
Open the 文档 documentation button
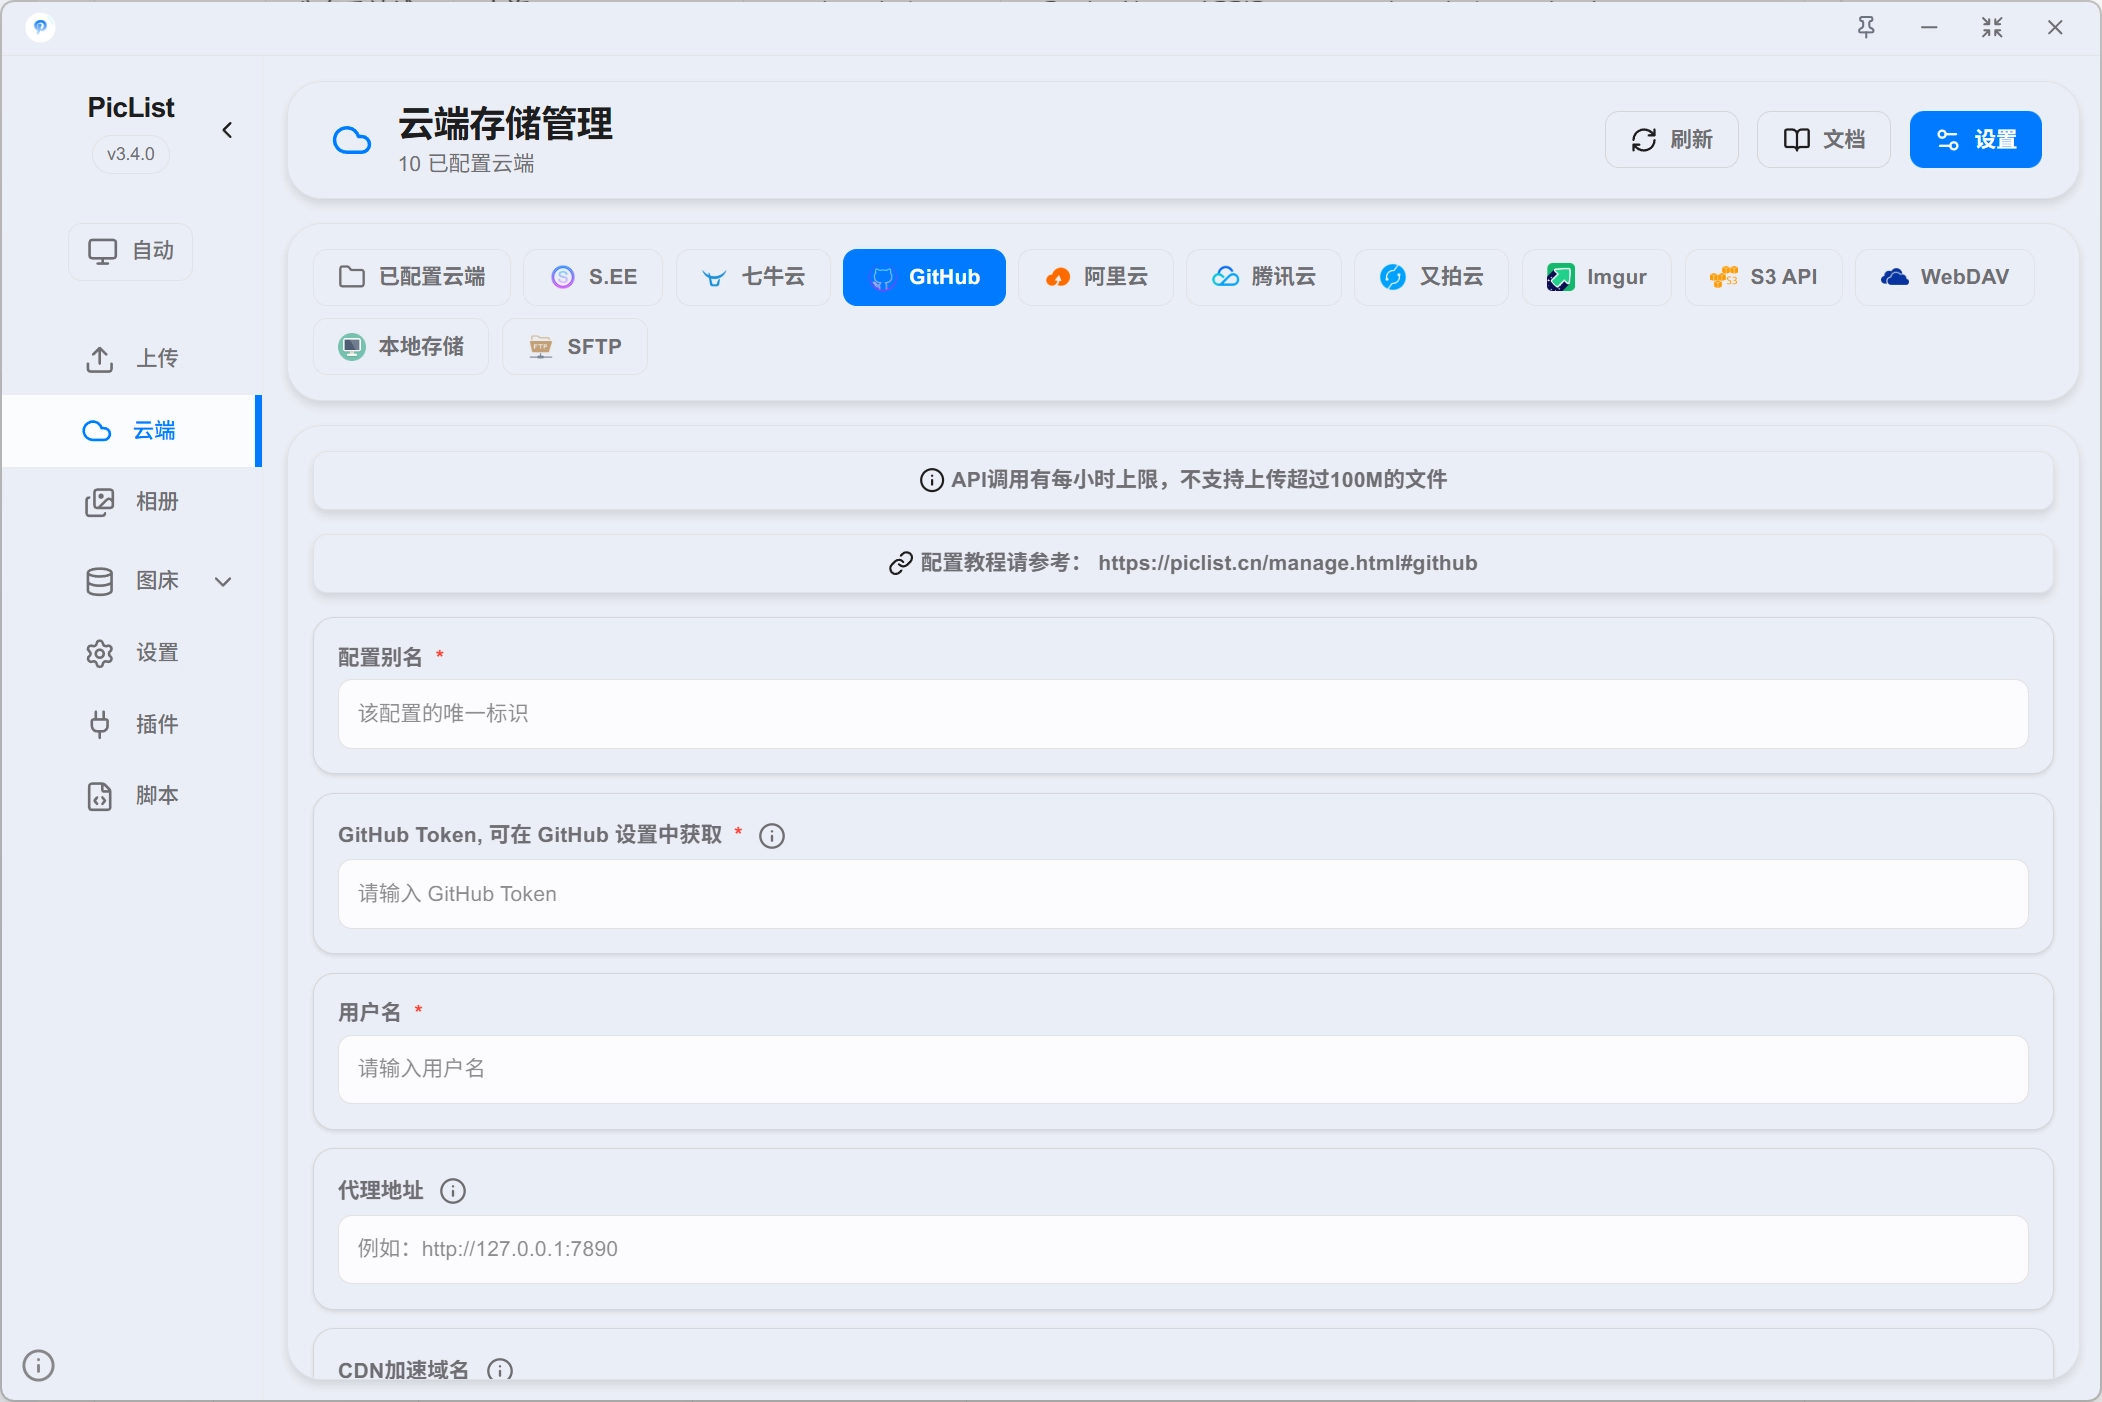point(1824,139)
